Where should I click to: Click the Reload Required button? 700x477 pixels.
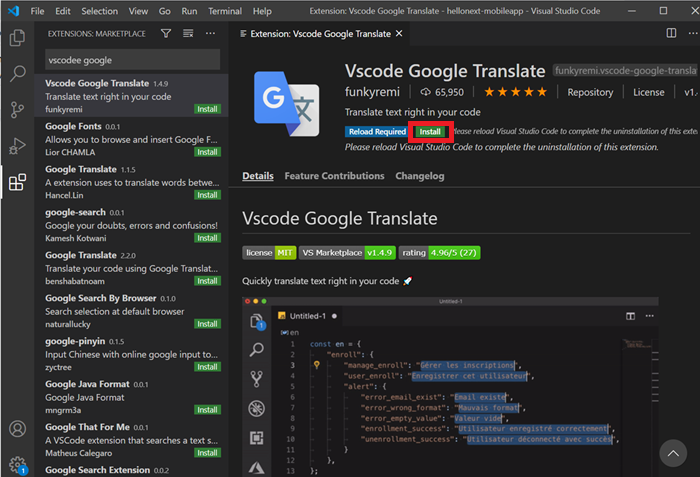376,132
